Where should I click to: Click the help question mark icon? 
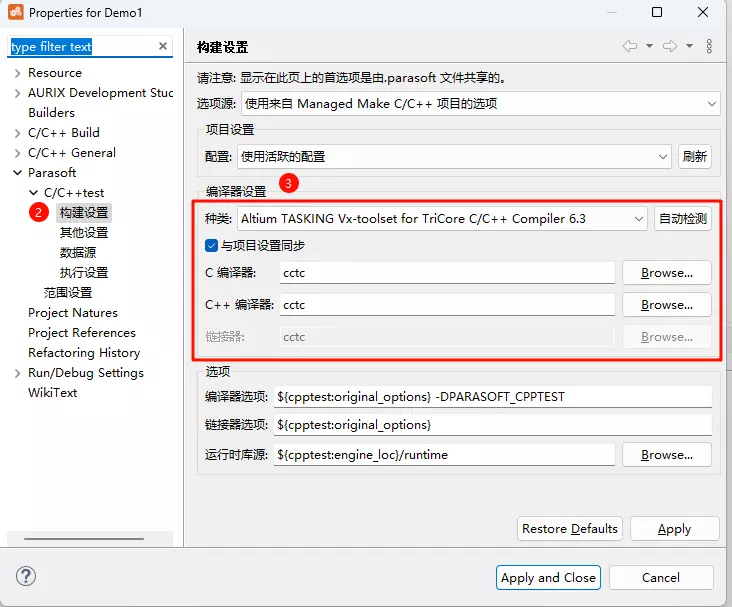(27, 576)
